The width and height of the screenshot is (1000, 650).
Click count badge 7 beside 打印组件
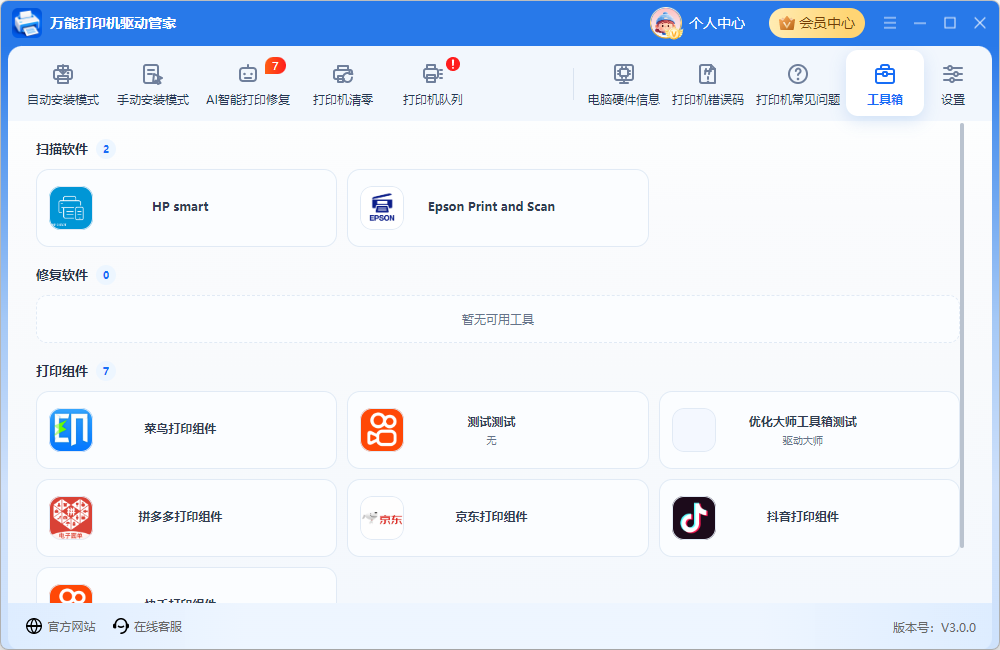pos(106,371)
